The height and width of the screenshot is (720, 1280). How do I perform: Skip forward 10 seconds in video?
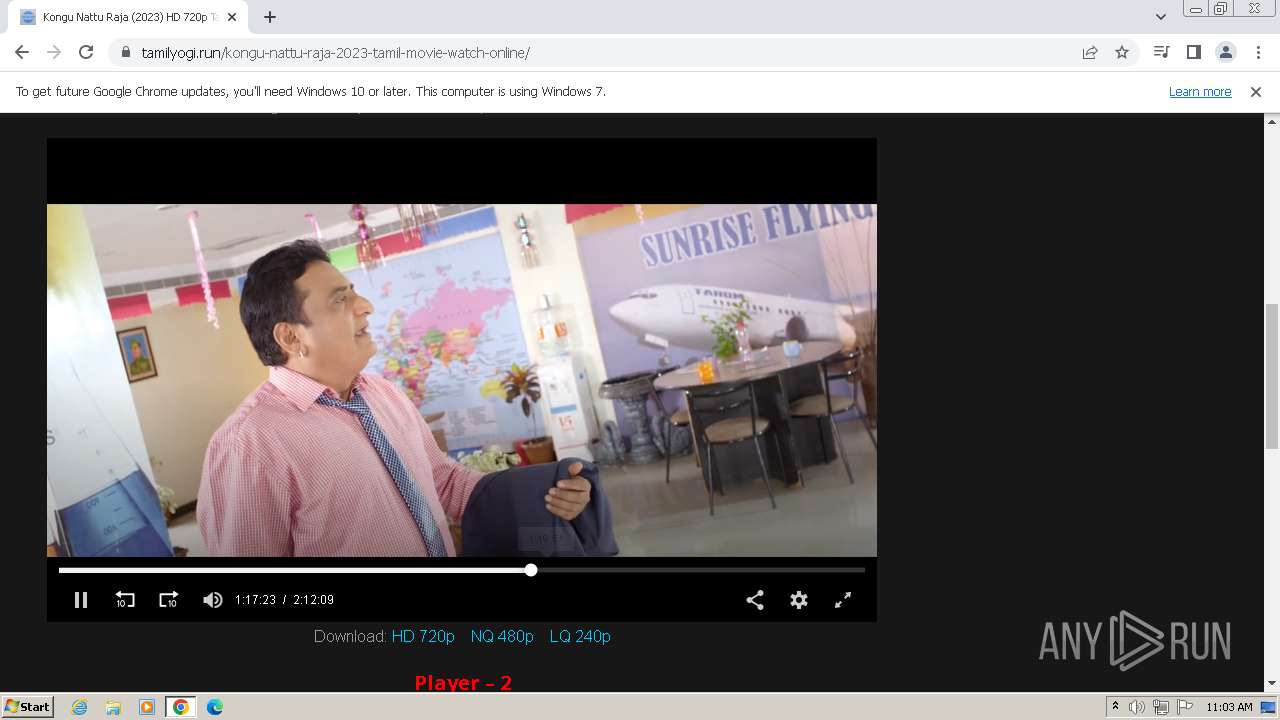pyautogui.click(x=169, y=600)
